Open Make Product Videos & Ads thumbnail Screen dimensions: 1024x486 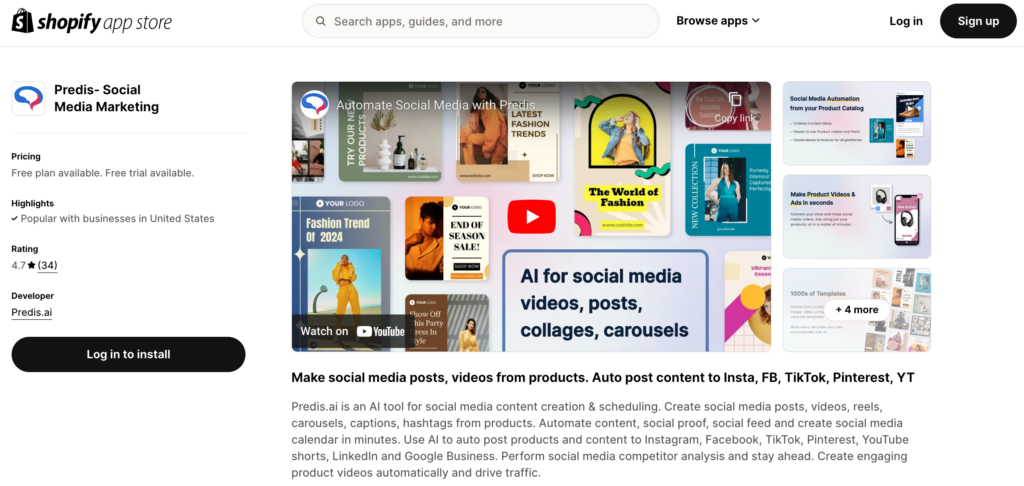[857, 216]
